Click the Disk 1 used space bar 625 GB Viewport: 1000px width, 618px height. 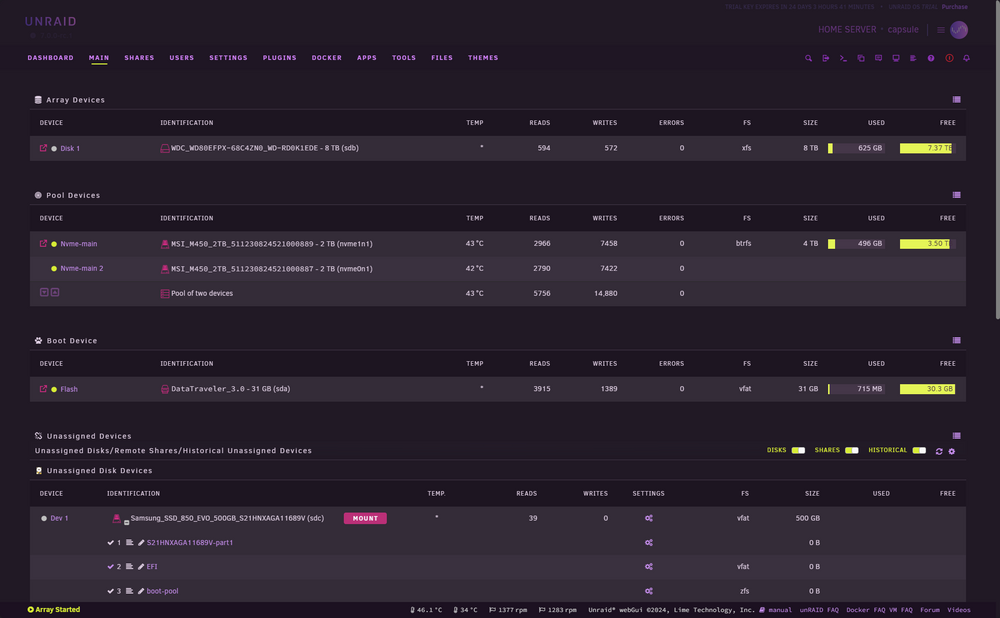point(856,148)
